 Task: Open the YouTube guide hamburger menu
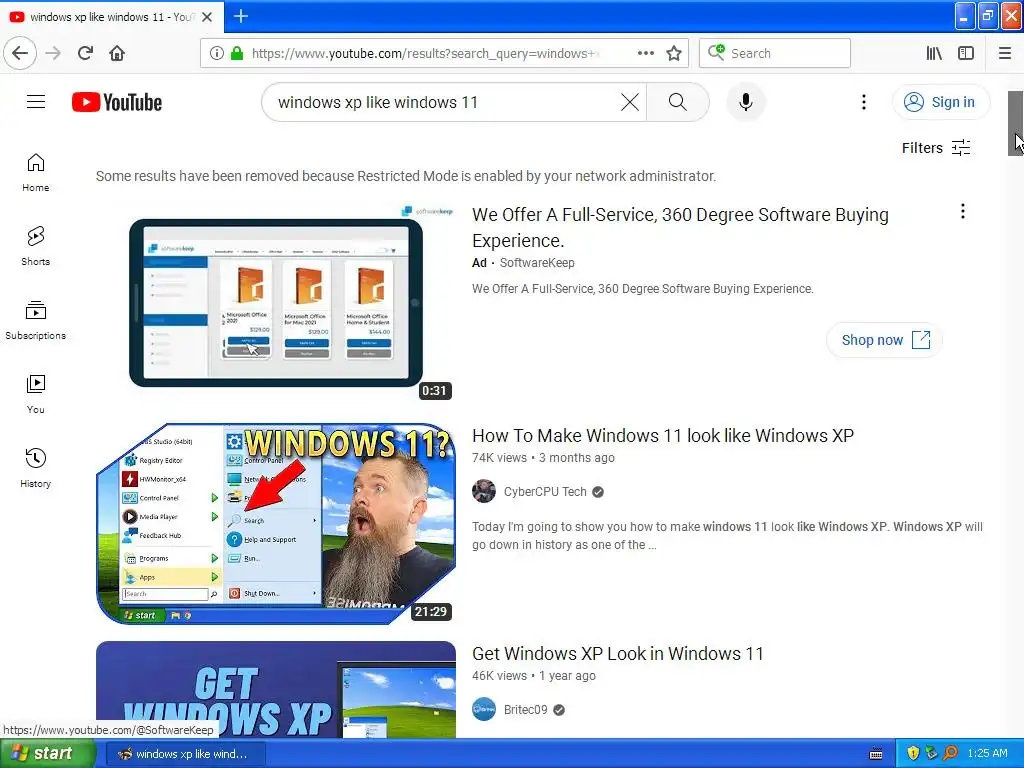36,102
